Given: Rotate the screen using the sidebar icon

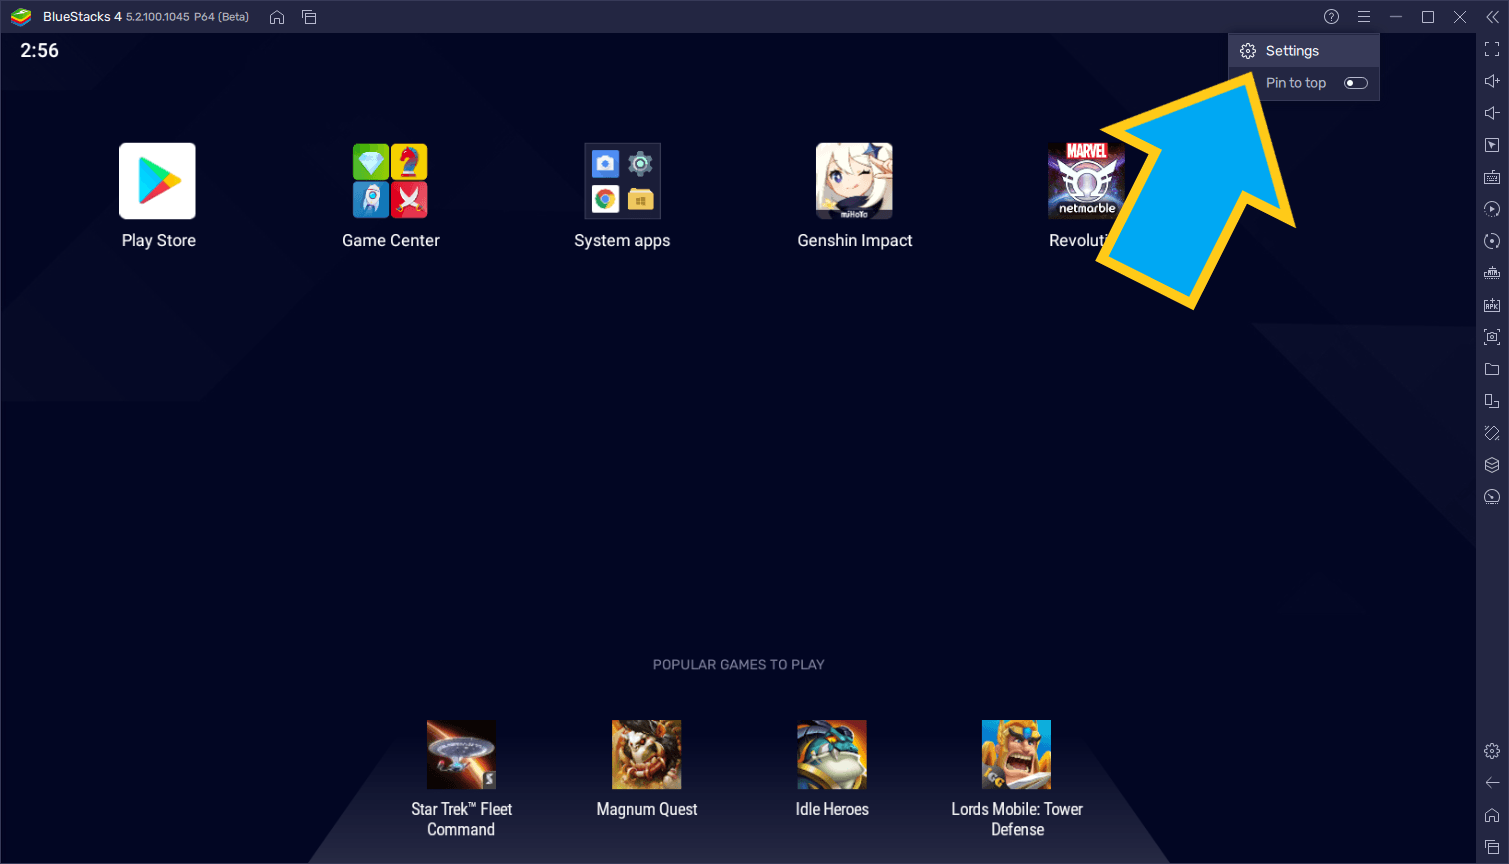Looking at the screenshot, I should click(x=1492, y=433).
